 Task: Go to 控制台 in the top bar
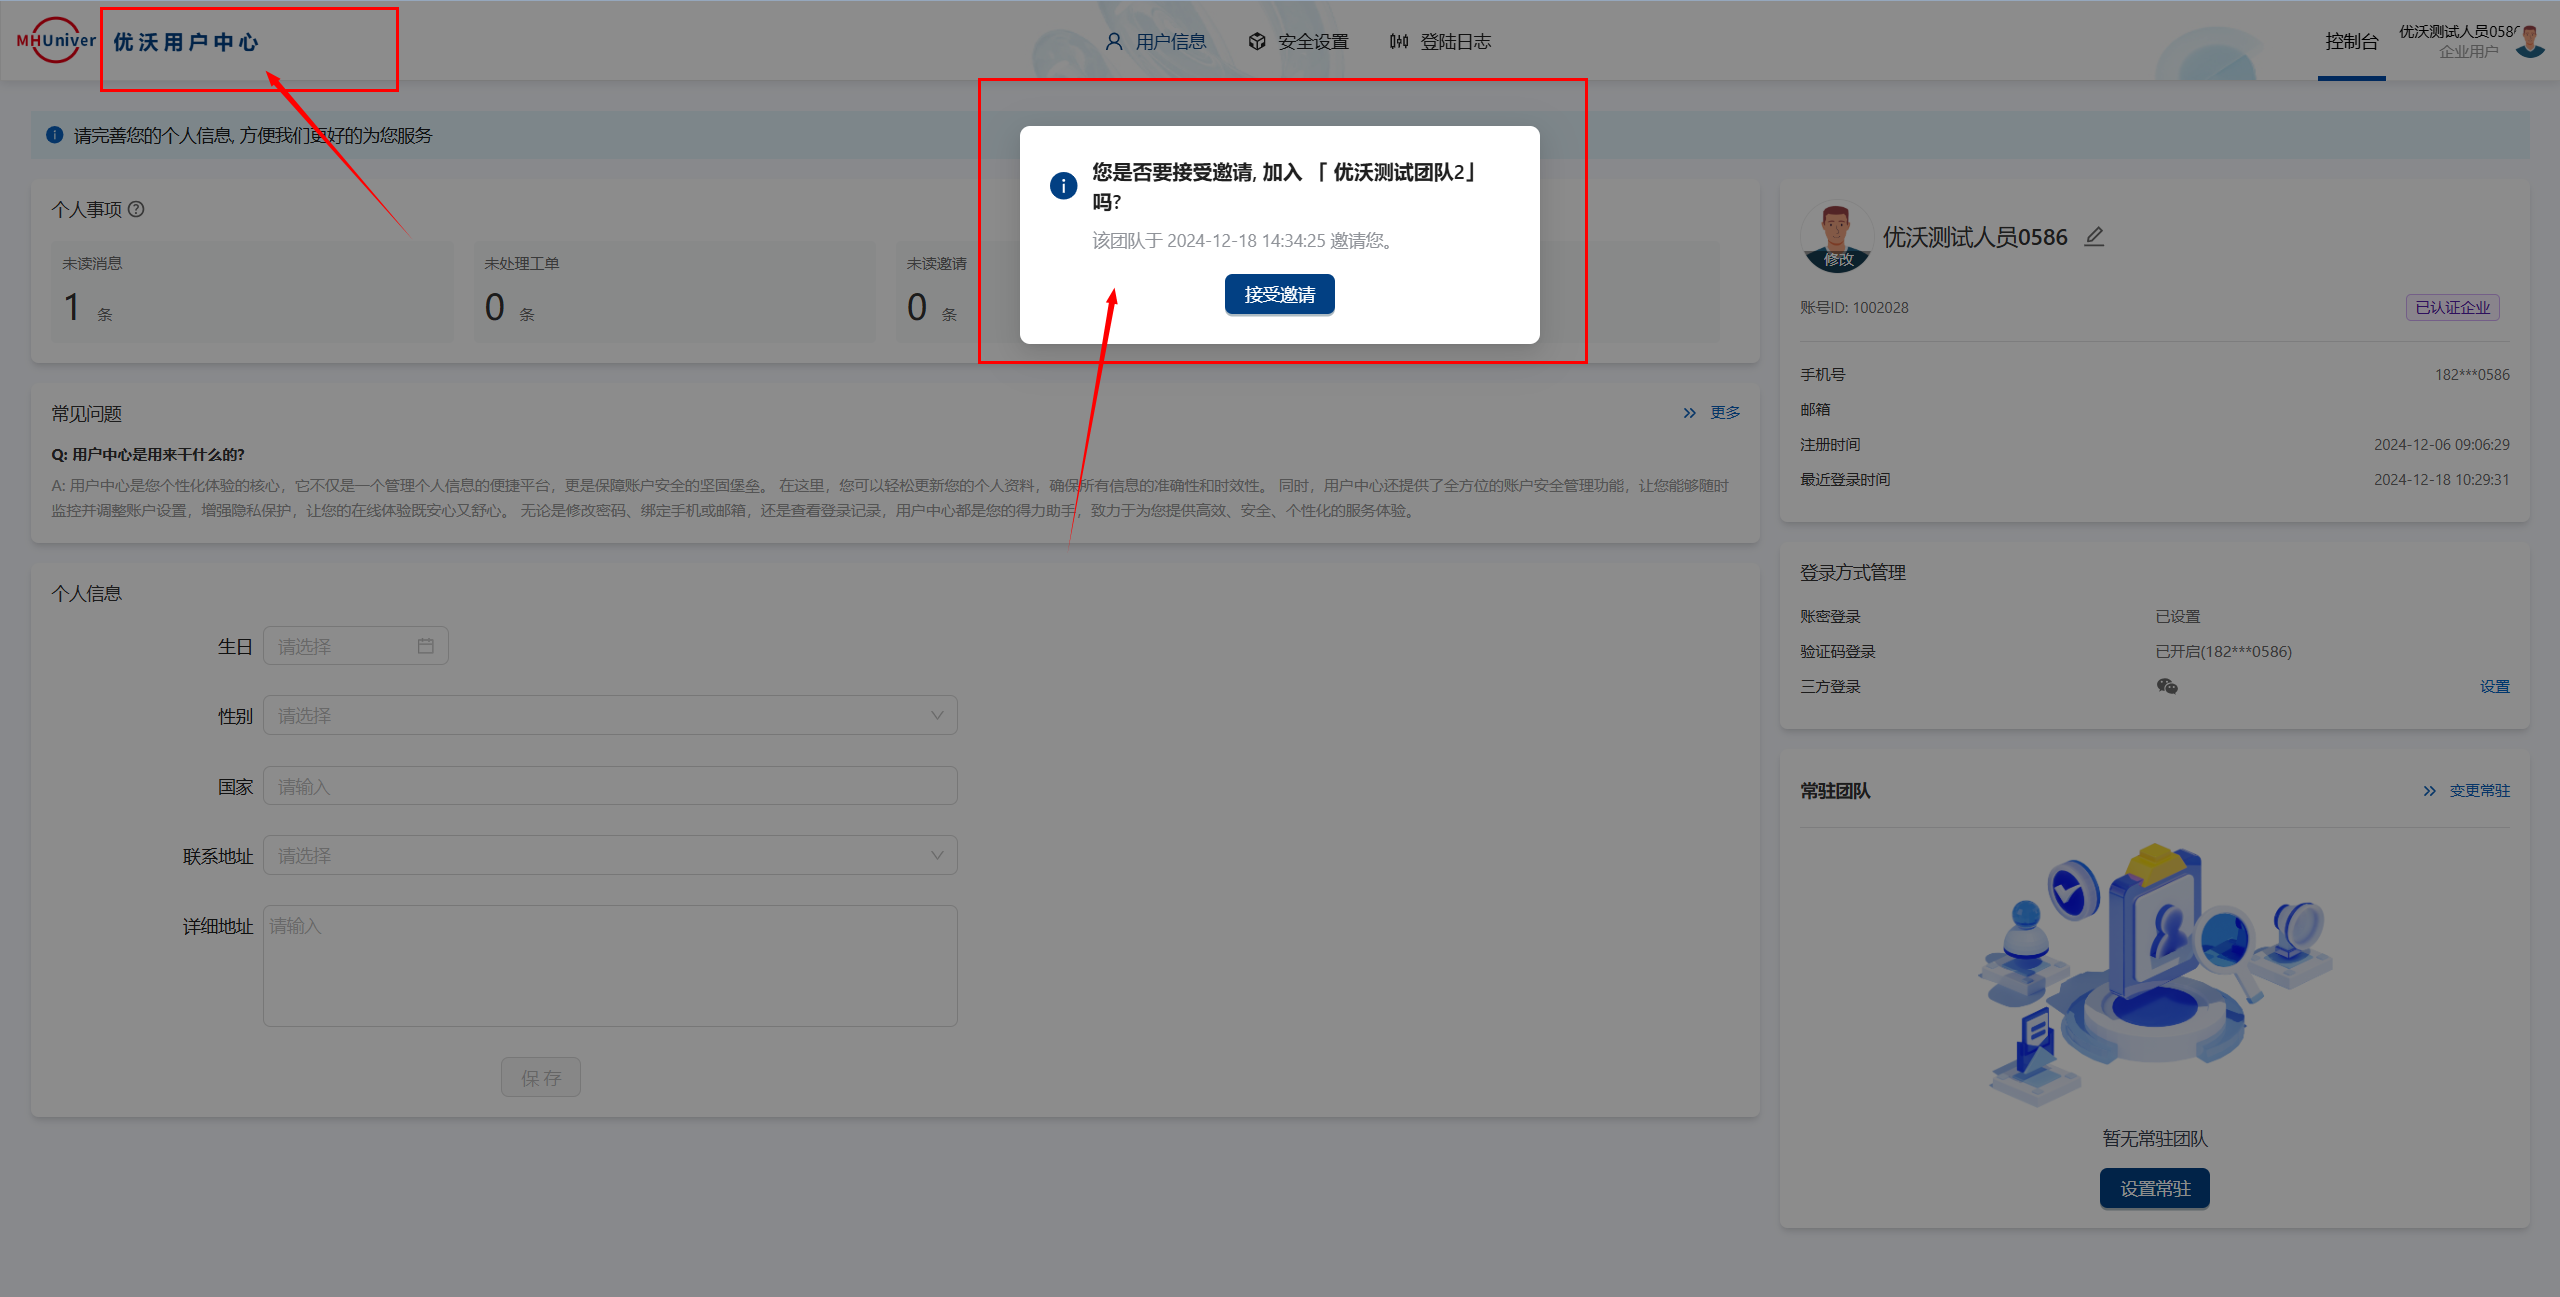[2351, 42]
